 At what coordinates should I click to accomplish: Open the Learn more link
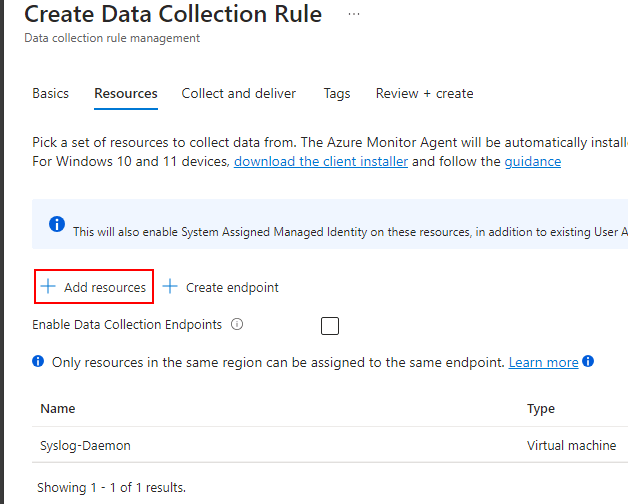(543, 362)
